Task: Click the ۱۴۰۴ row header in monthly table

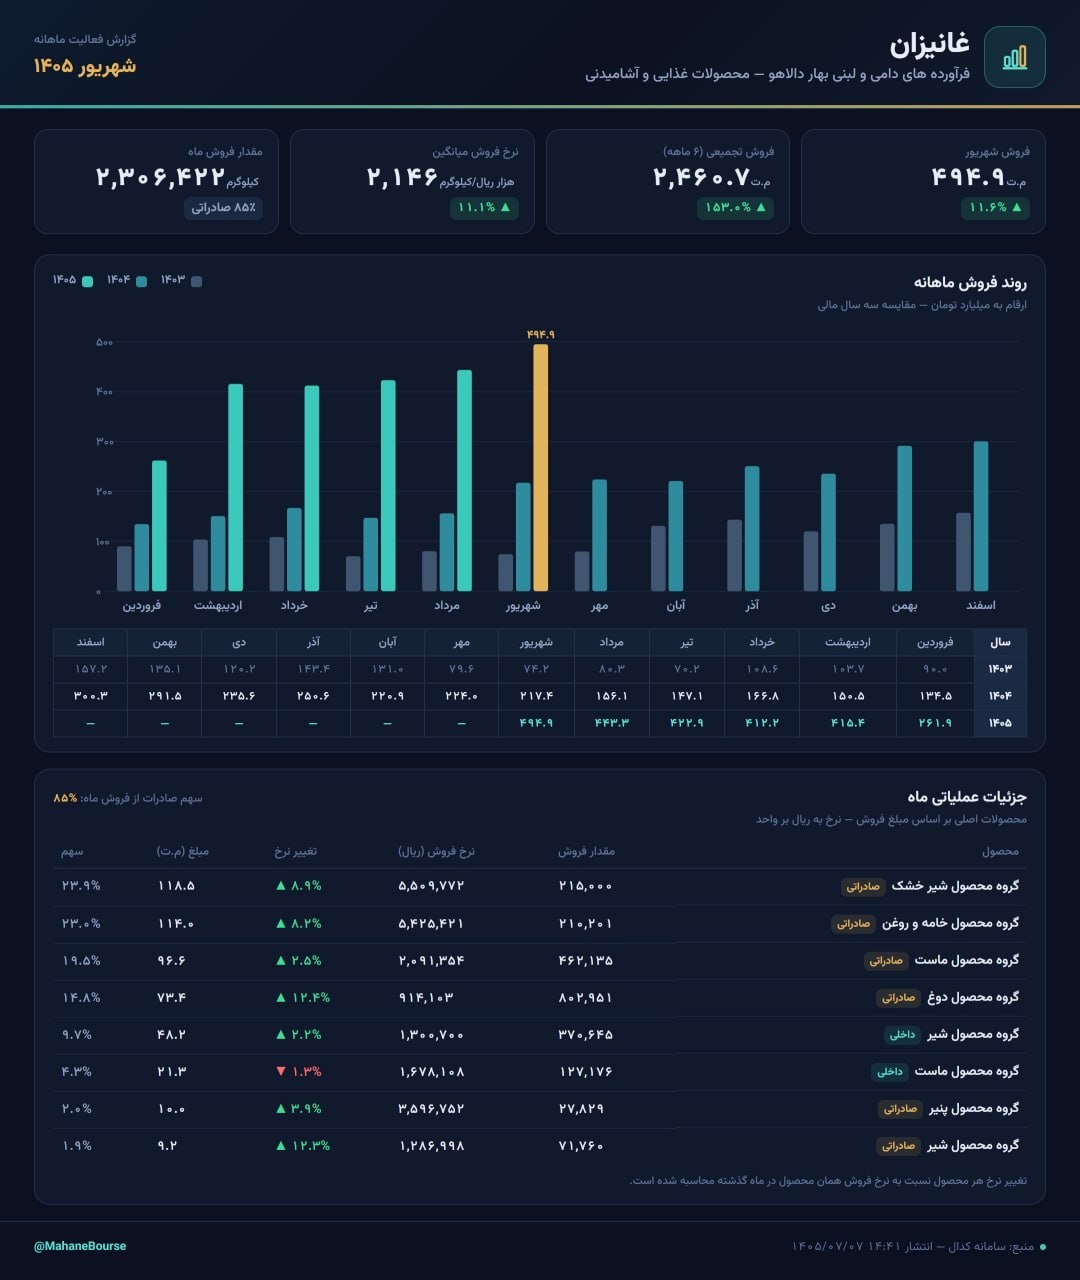Action: point(1000,696)
